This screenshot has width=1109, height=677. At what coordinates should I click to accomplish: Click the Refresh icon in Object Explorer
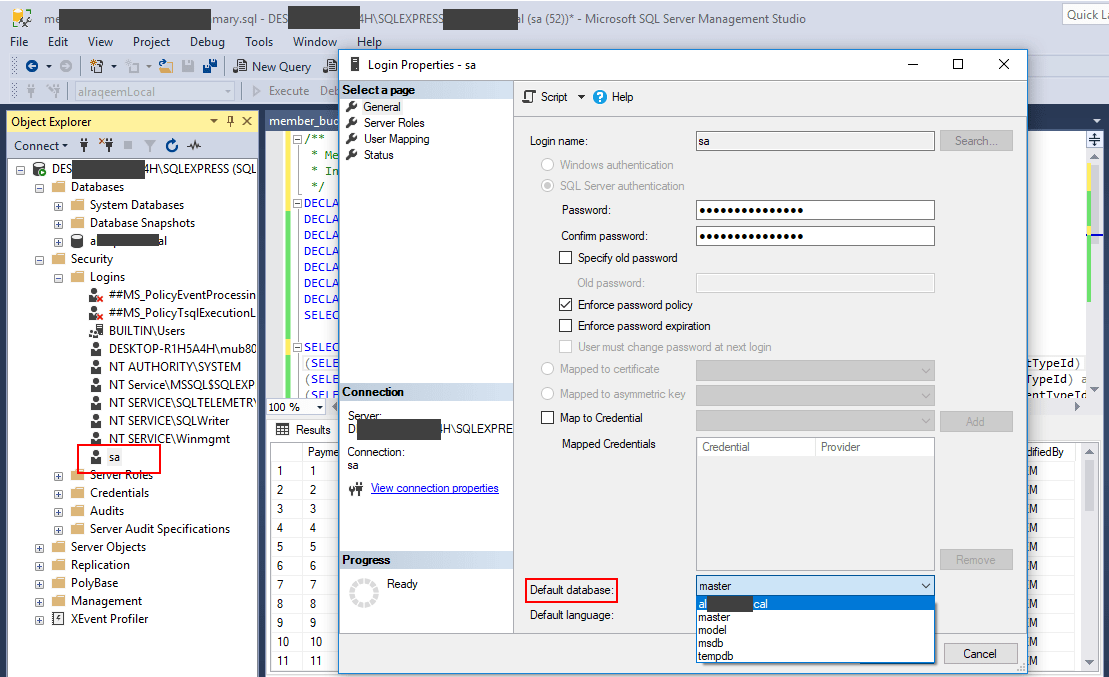pyautogui.click(x=171, y=145)
